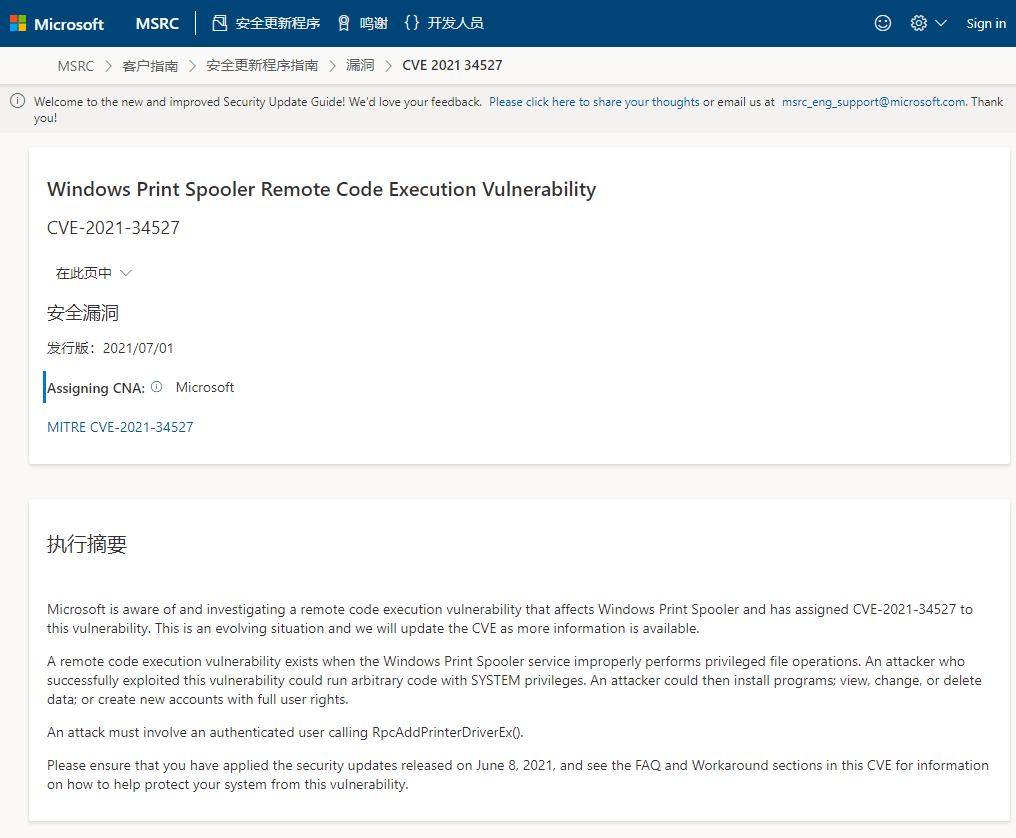Image resolution: width=1016 pixels, height=838 pixels.
Task: Click the acknowledgements ribbon icon
Action: tap(344, 23)
